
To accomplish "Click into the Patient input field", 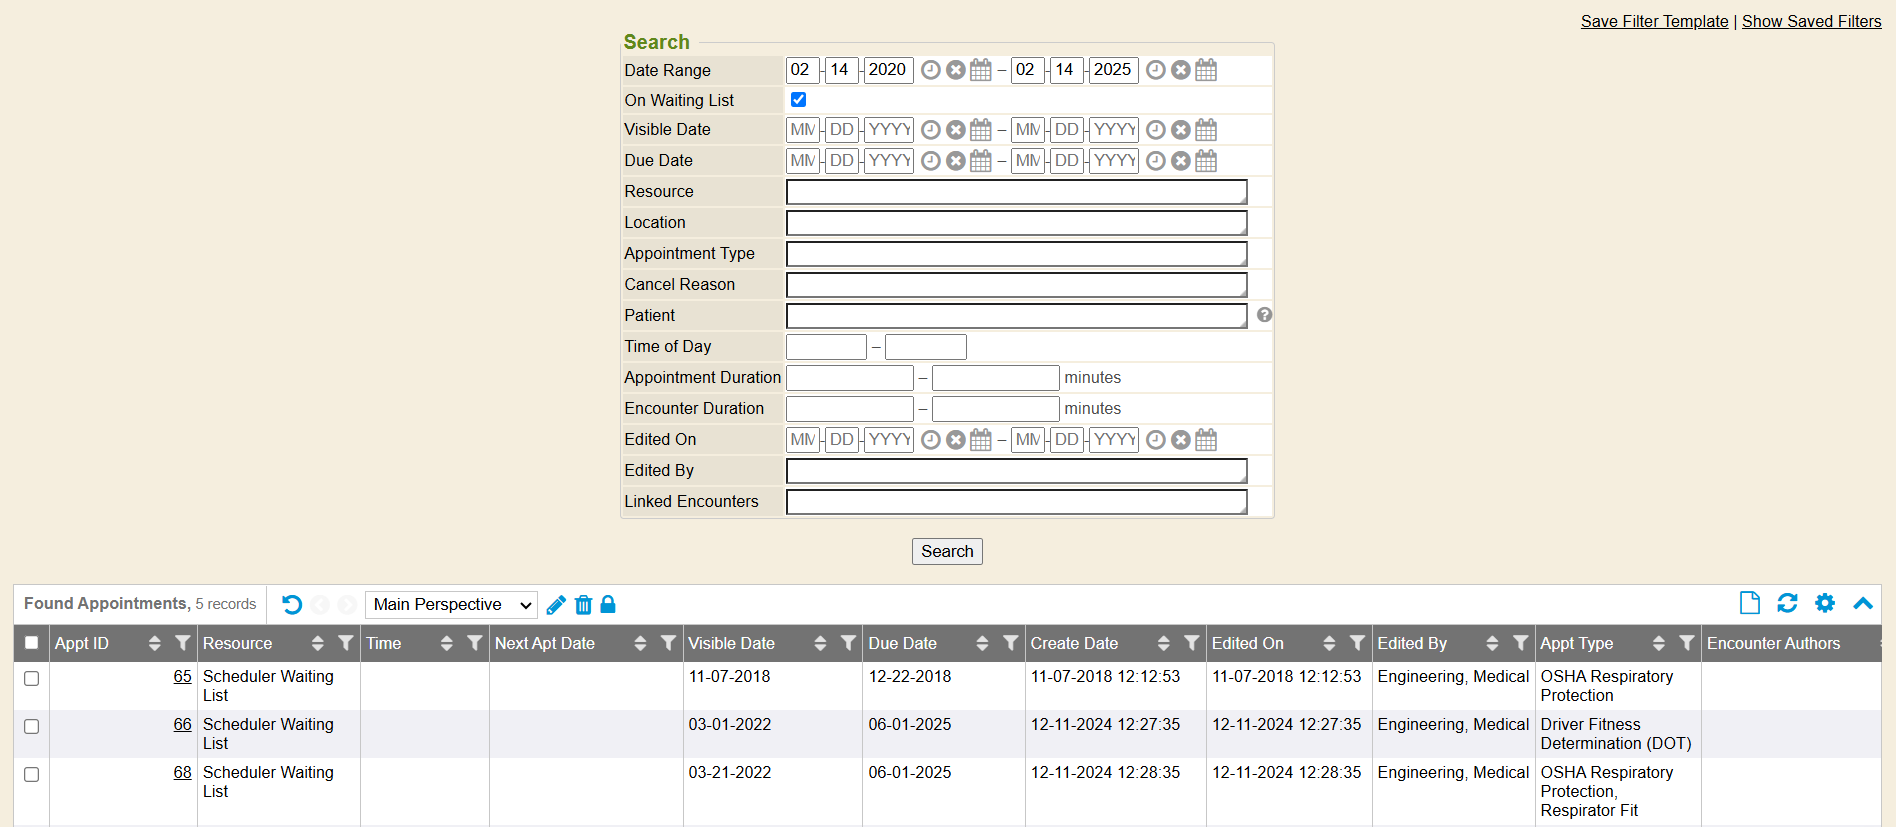I will point(1016,316).
